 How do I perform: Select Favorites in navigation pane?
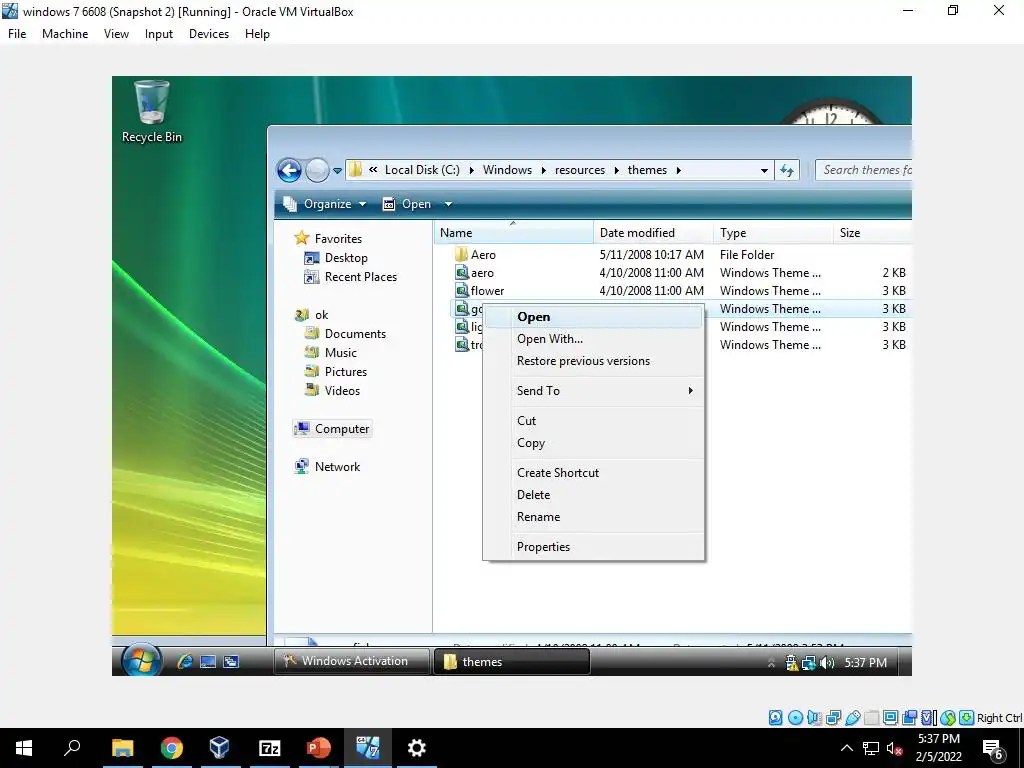(x=328, y=238)
